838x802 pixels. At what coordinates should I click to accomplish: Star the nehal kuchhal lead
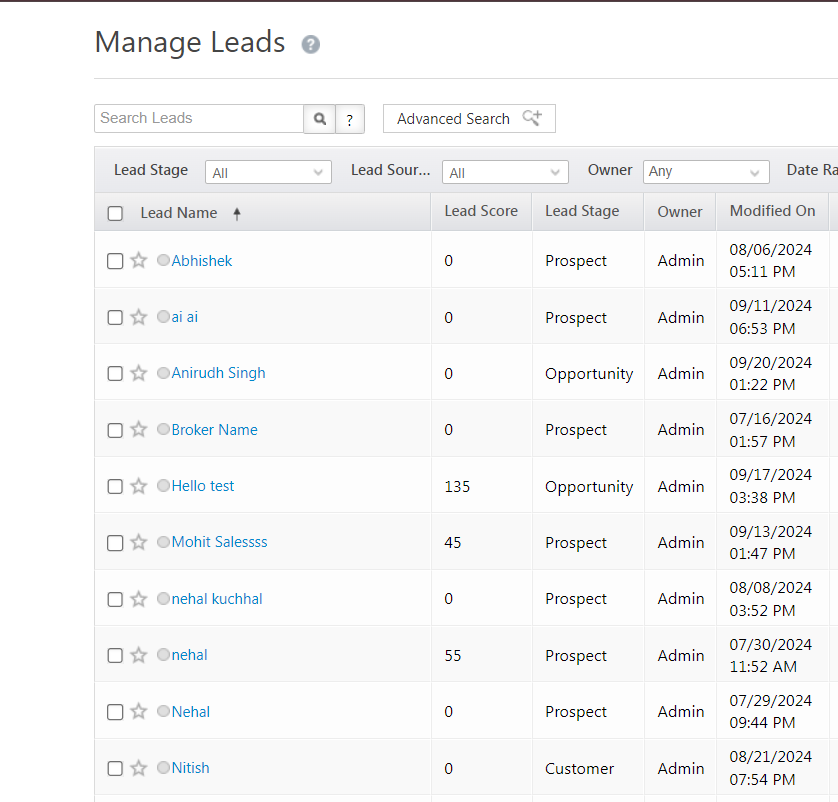click(x=139, y=599)
